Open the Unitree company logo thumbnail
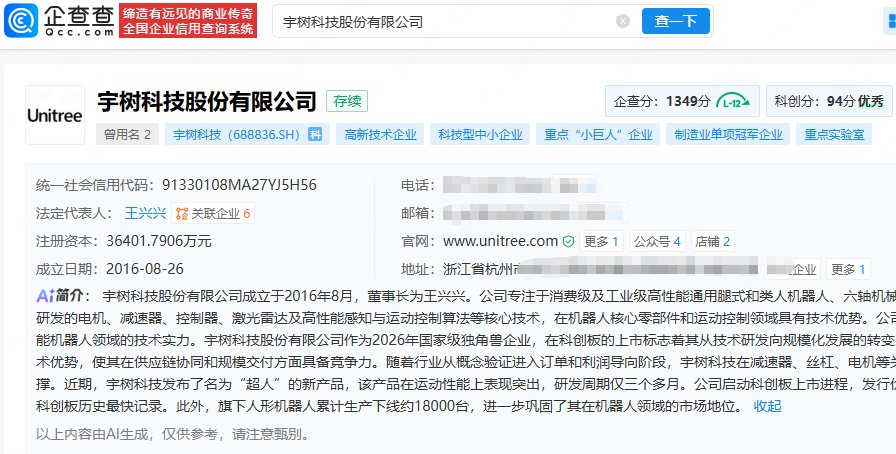 click(55, 115)
